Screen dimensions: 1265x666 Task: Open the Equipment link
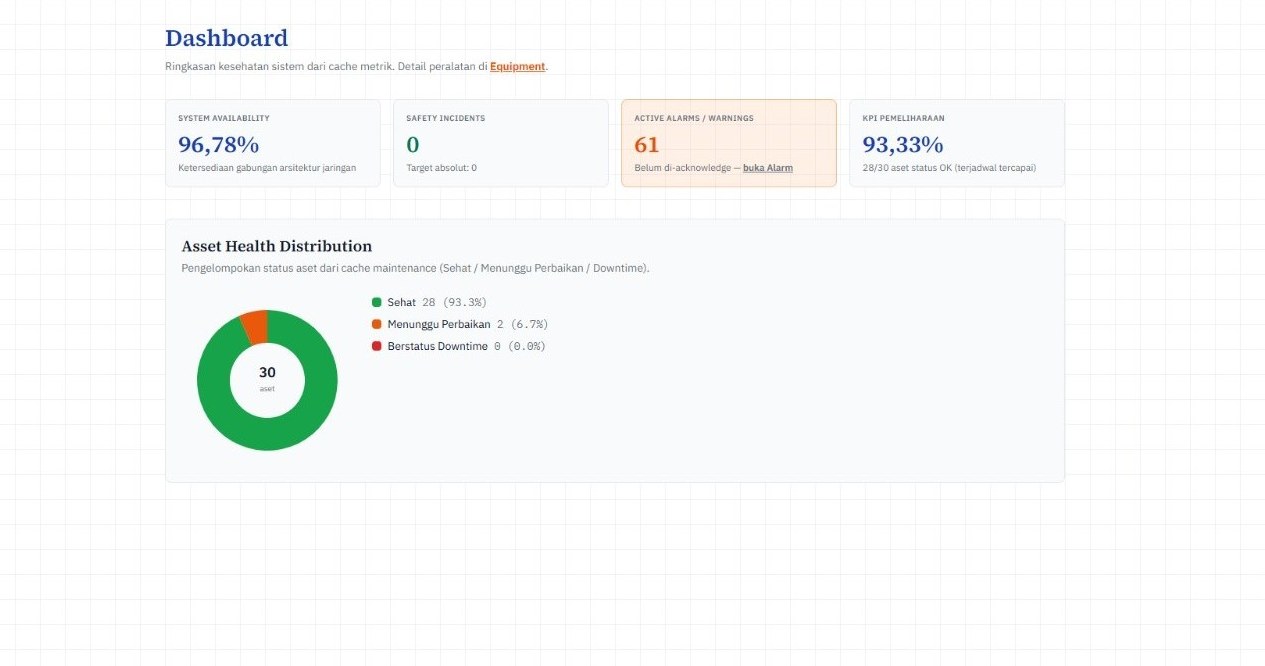click(517, 67)
